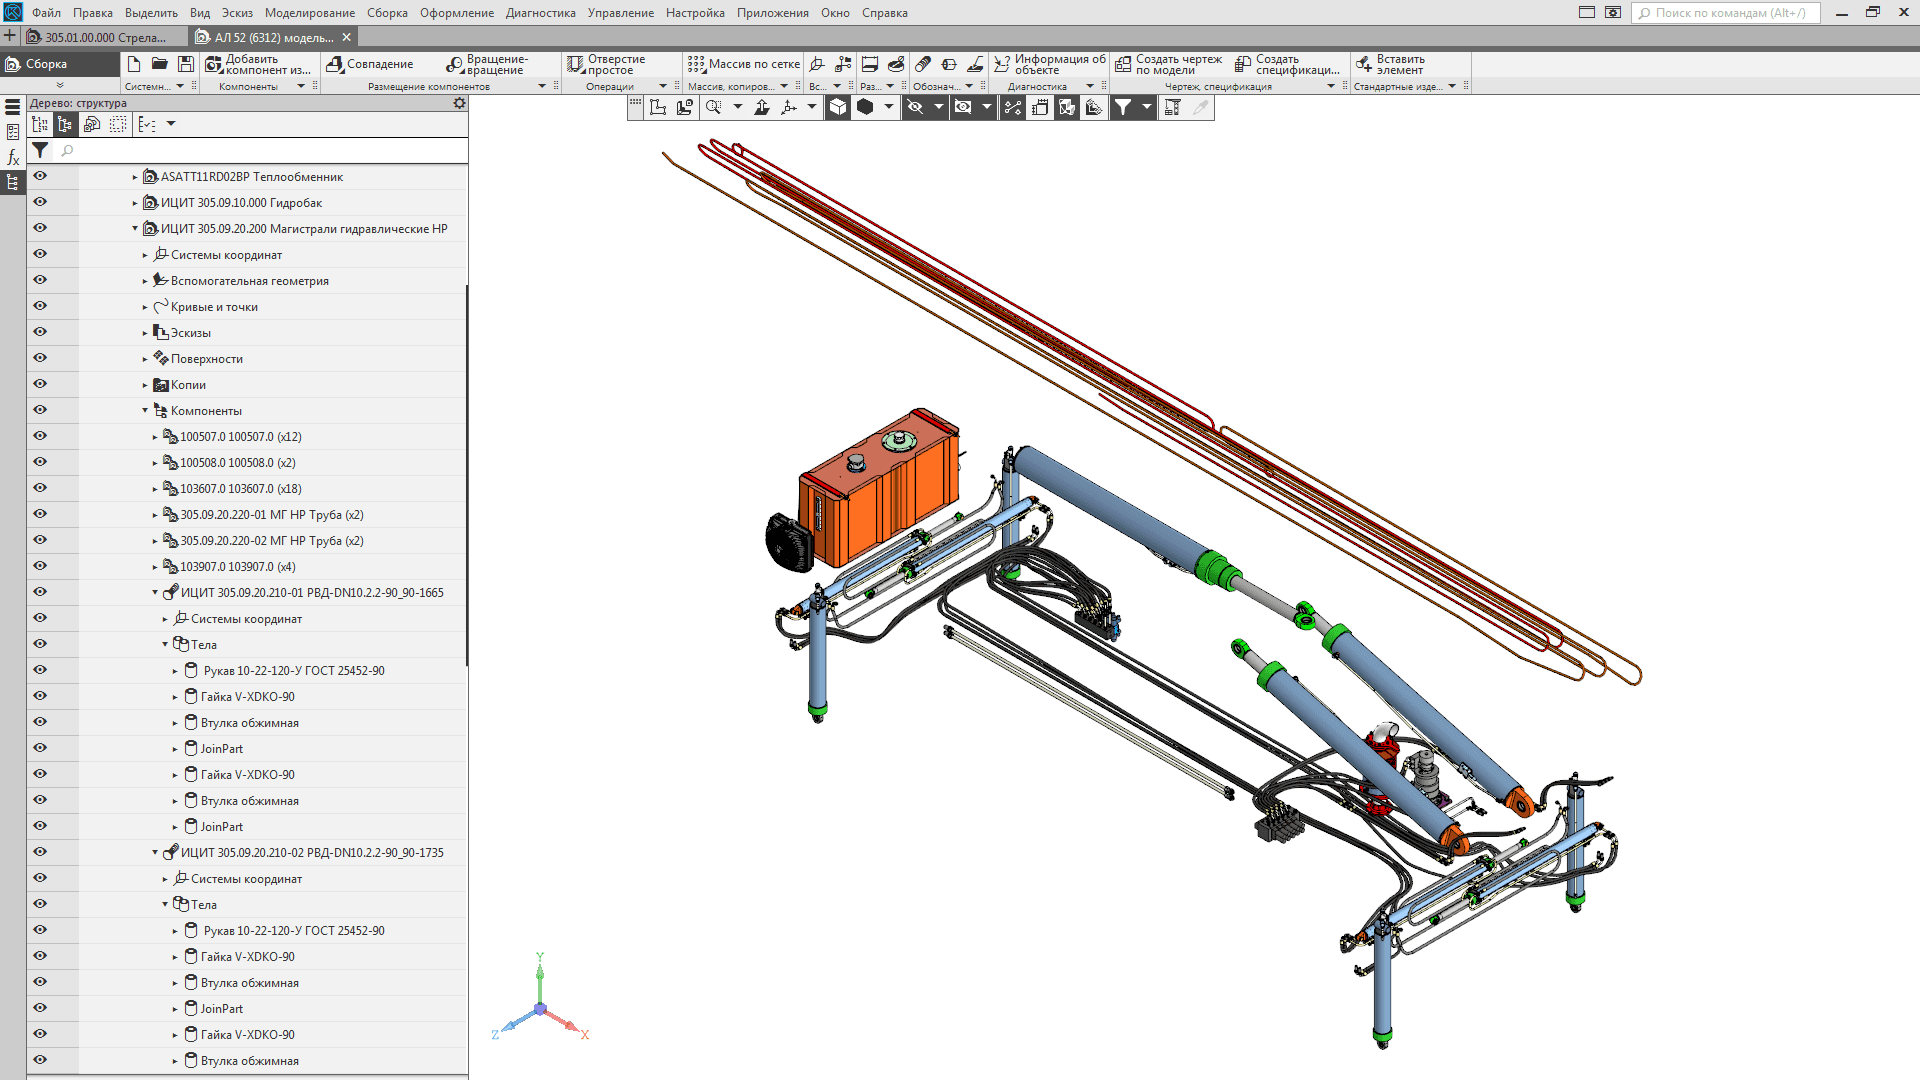1920x1080 pixels.
Task: Select Отверстие простое operation
Action: [606, 64]
